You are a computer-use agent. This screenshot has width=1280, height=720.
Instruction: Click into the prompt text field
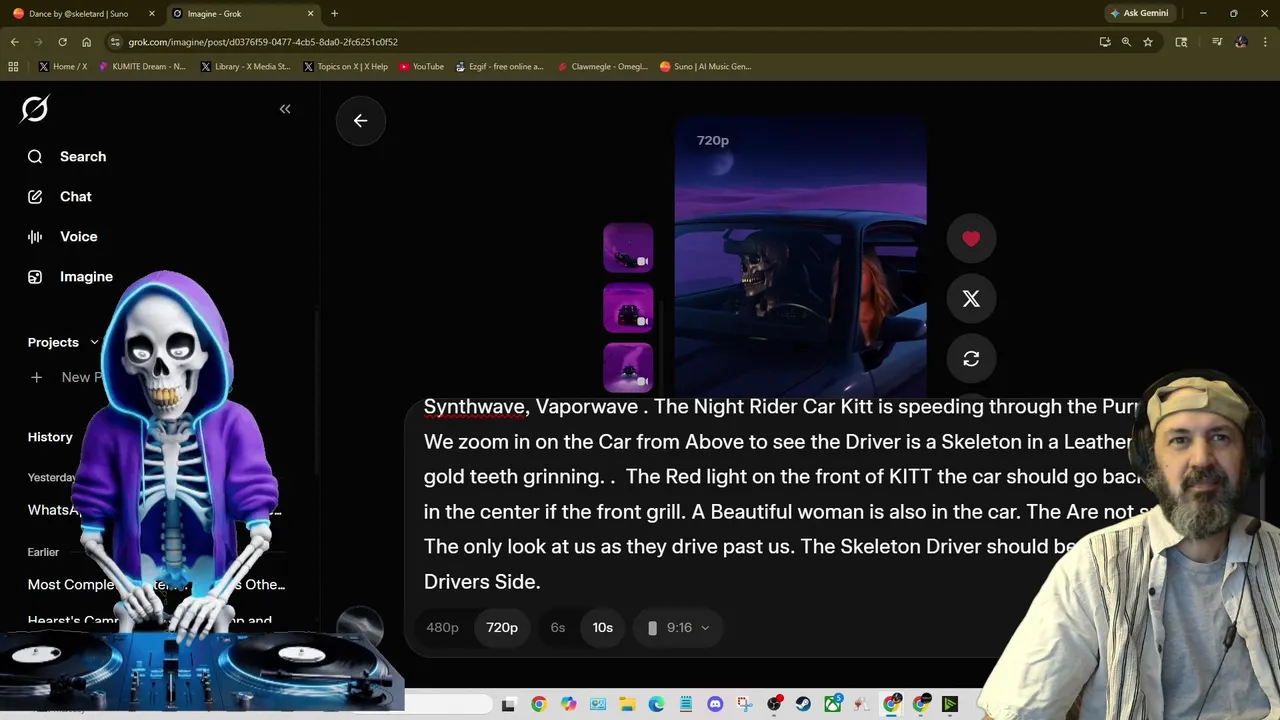(x=780, y=494)
